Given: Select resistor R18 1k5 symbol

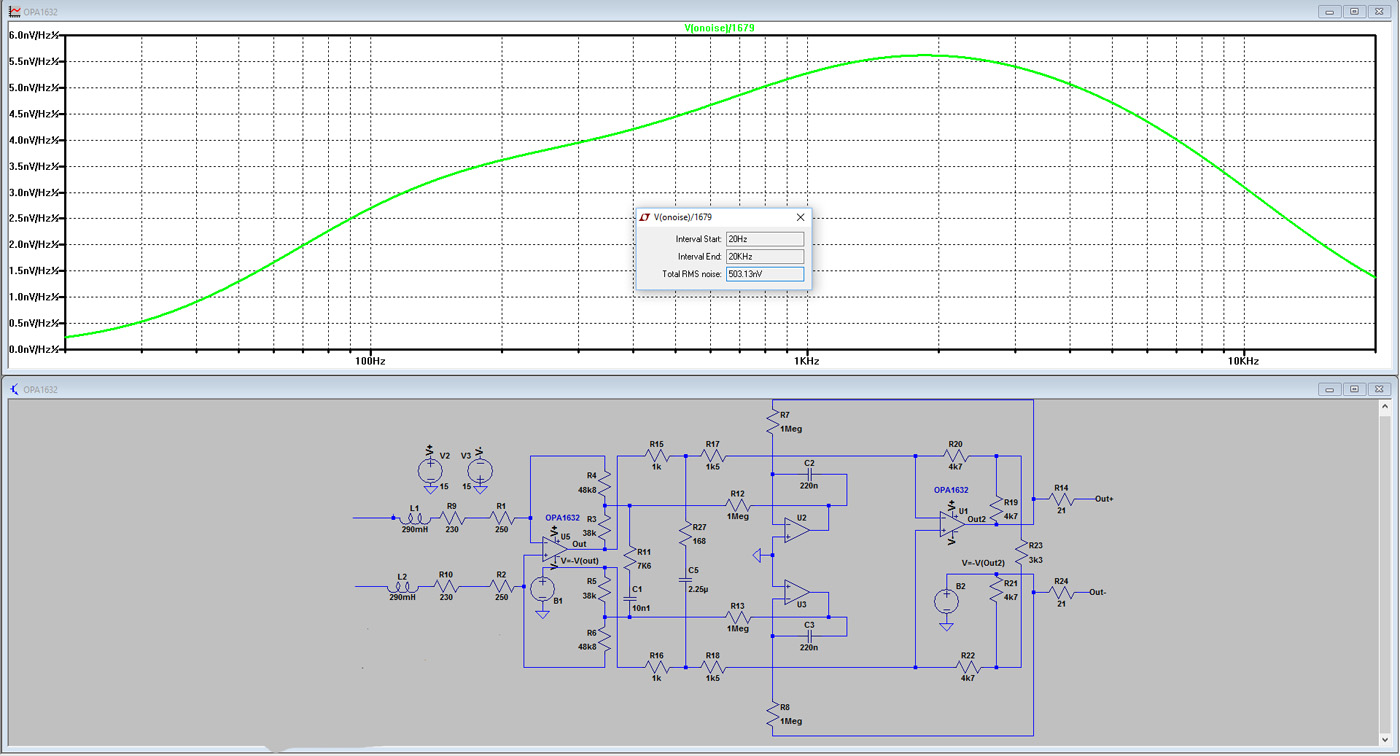Looking at the screenshot, I should click(x=712, y=667).
